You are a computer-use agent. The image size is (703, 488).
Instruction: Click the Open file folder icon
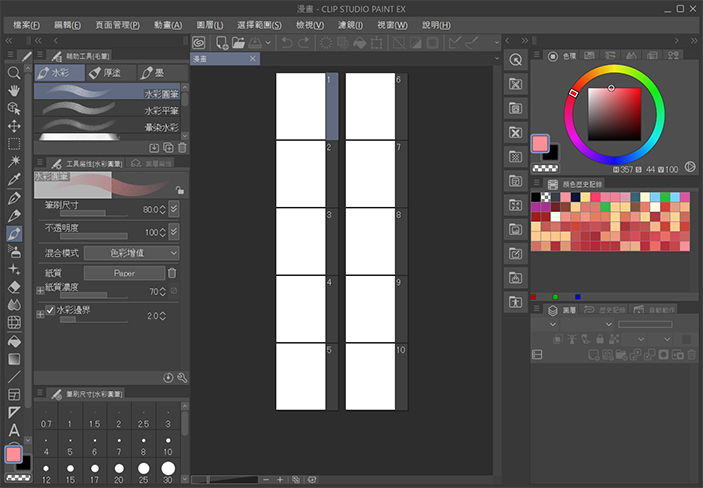[x=238, y=43]
